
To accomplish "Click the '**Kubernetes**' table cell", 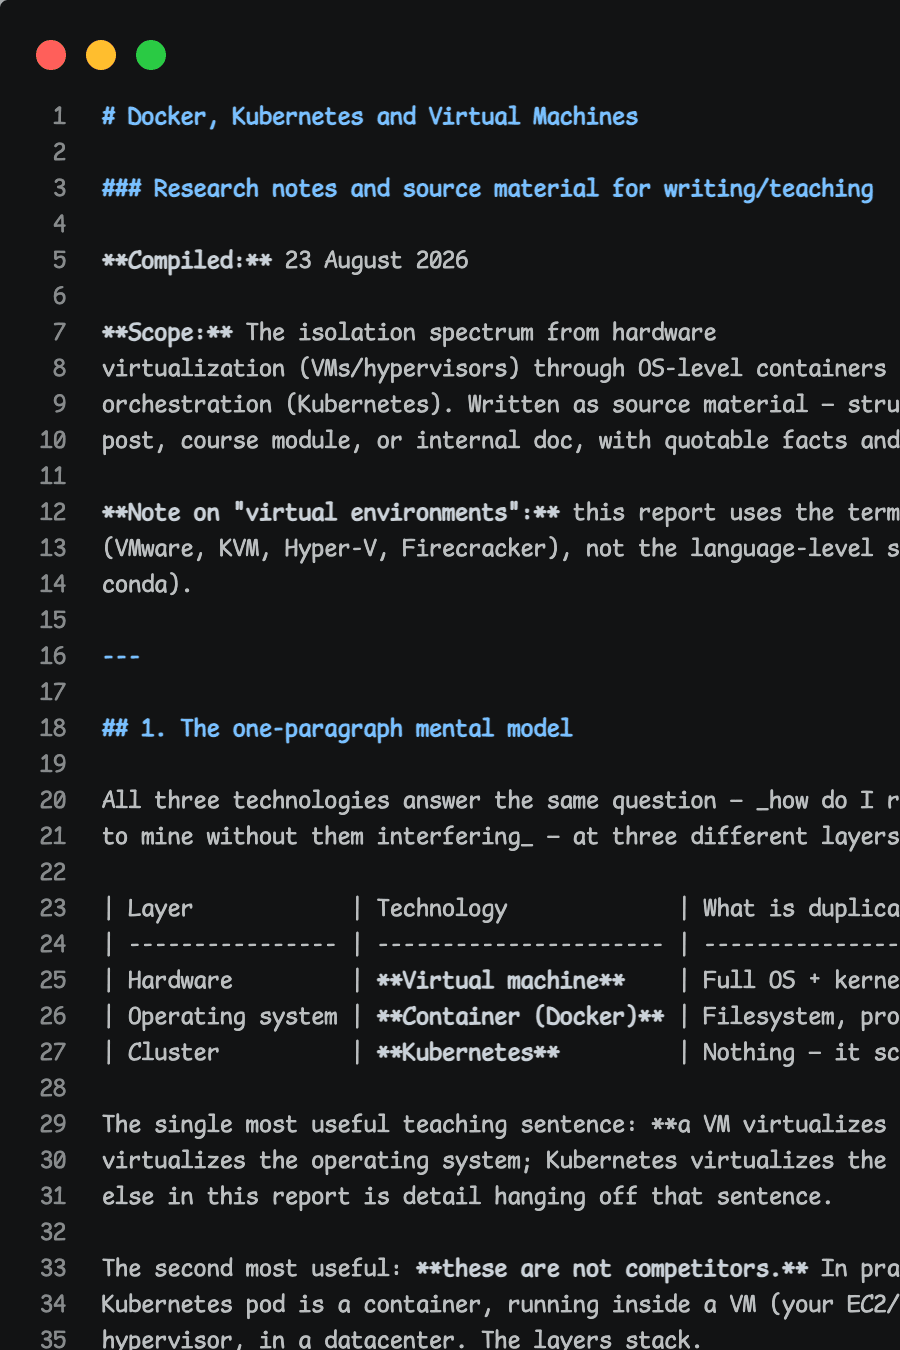I will 468,1052.
